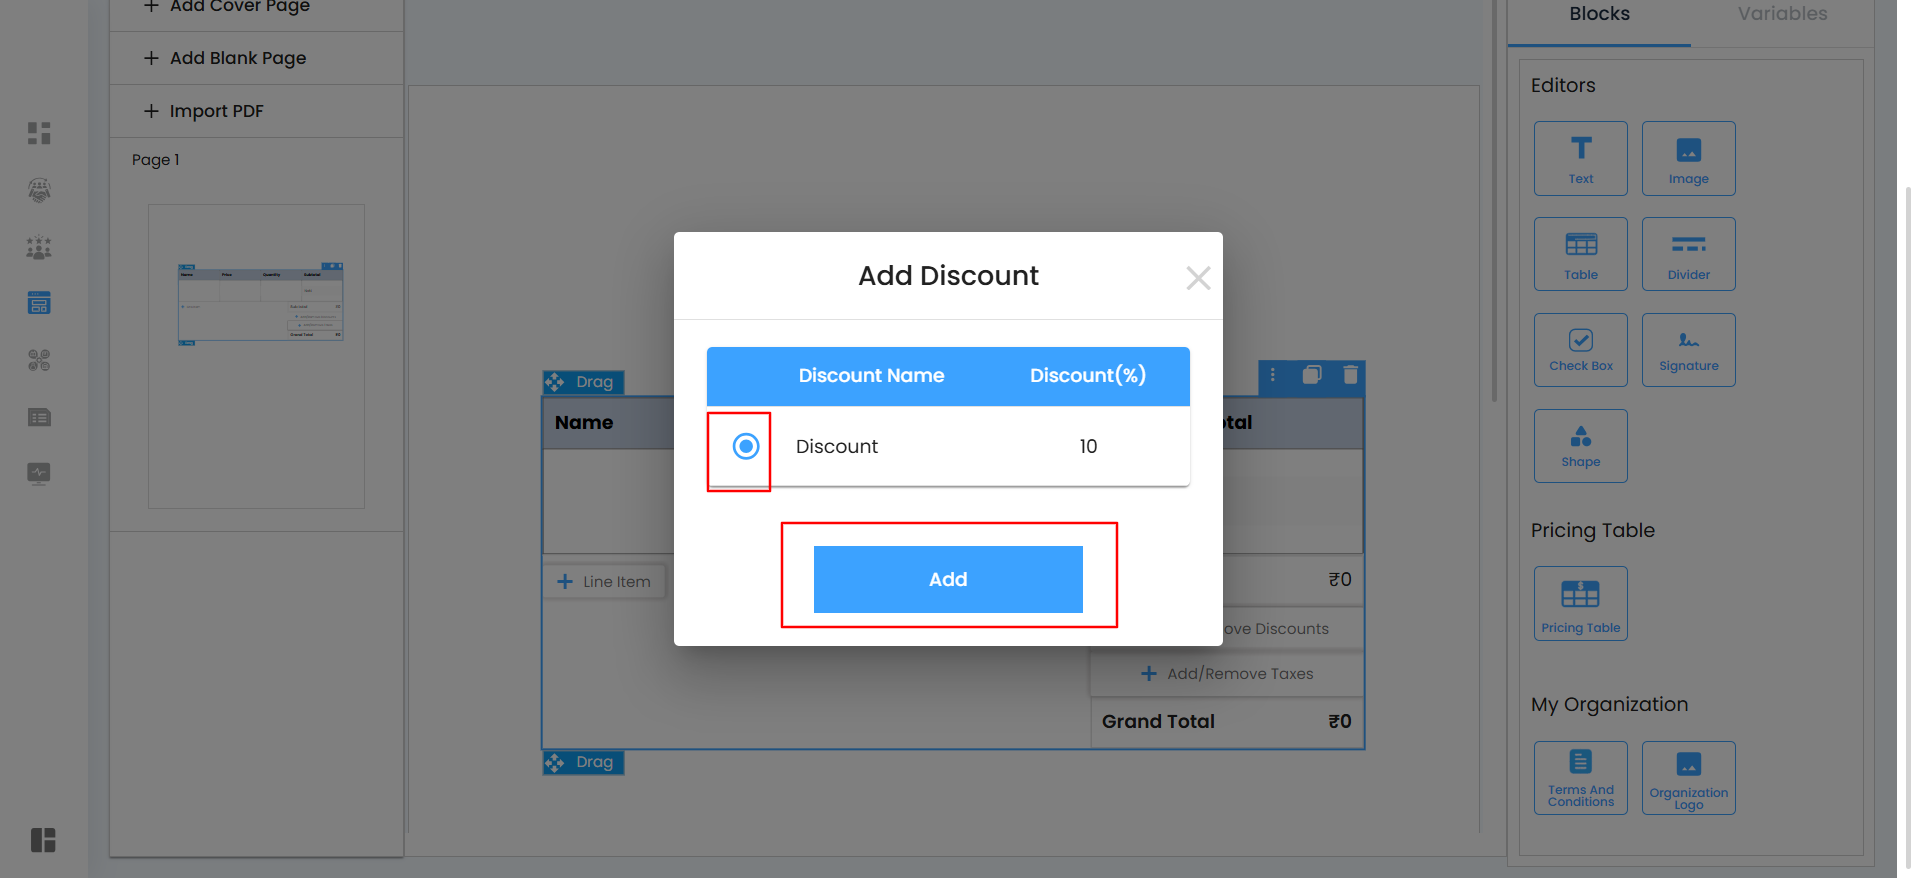
Task: Open the Blocks tab
Action: 1599,14
